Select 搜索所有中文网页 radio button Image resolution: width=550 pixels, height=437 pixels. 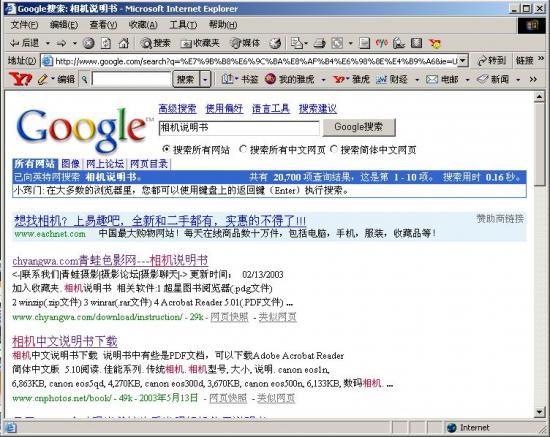pyautogui.click(x=243, y=149)
